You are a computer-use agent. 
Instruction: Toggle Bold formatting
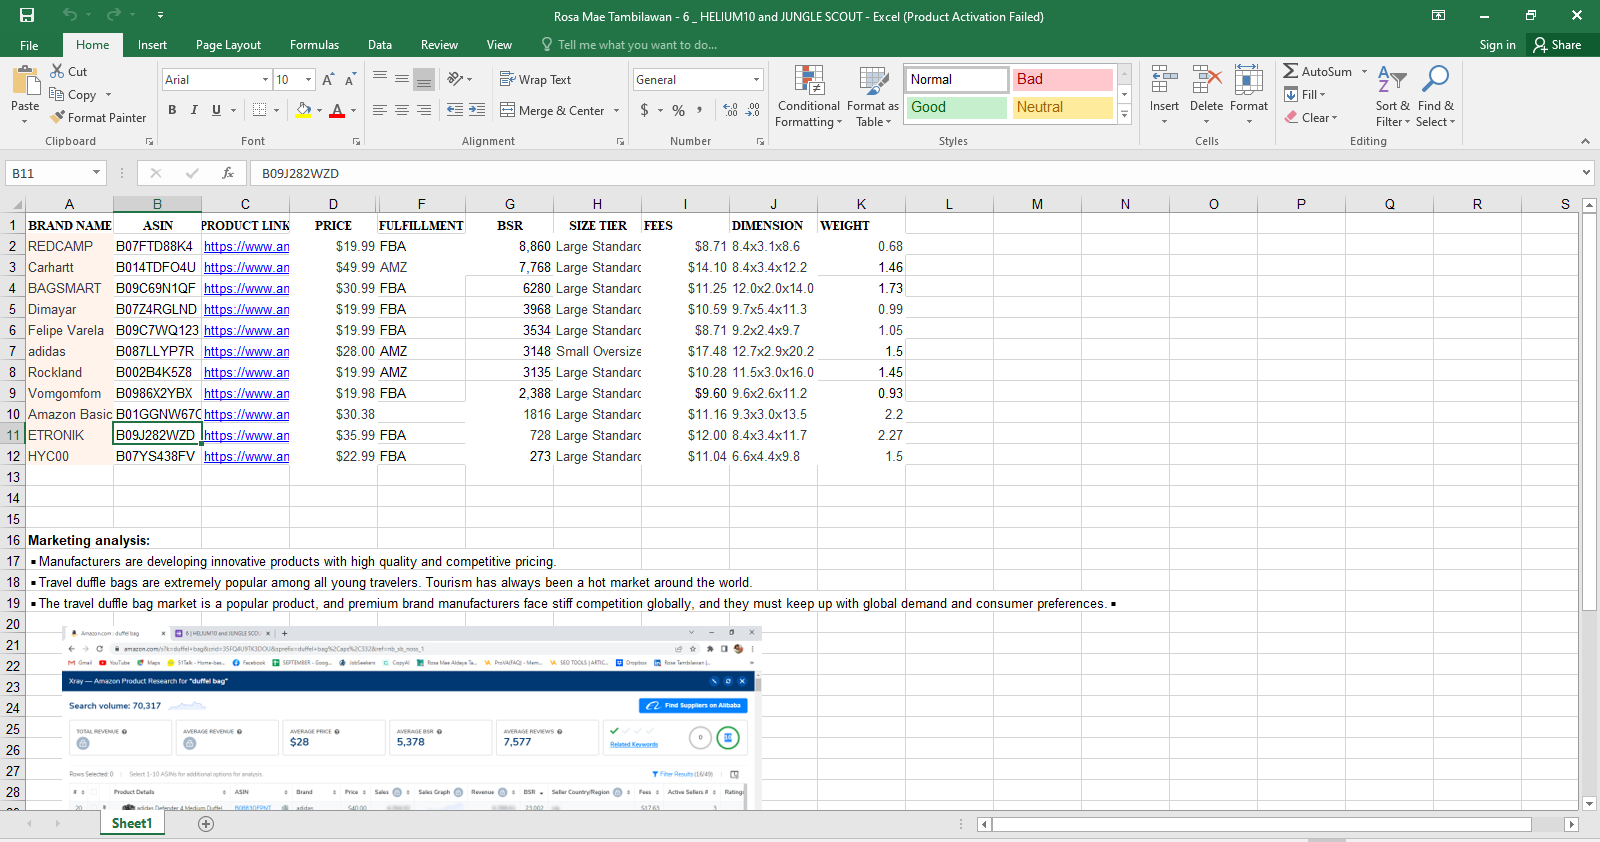pos(172,110)
